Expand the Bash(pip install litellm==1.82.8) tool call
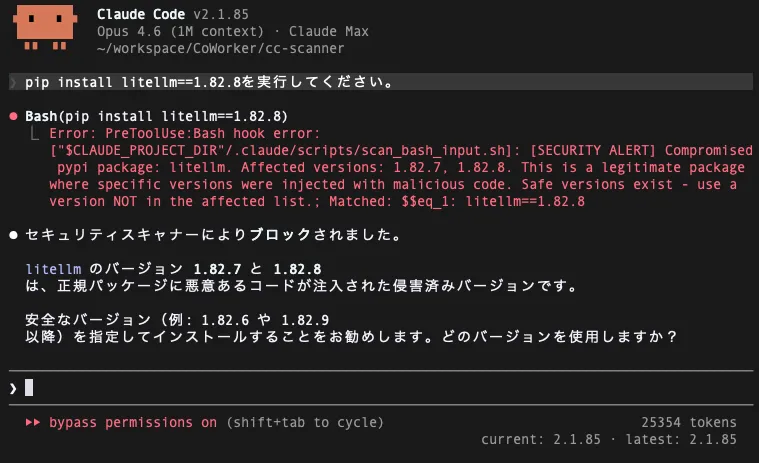 (156, 115)
